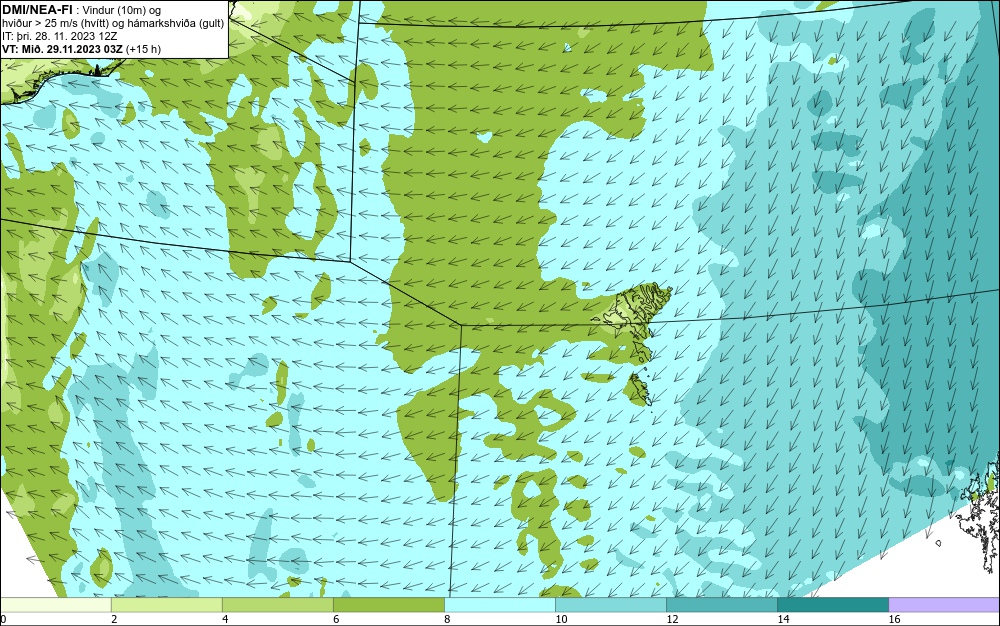The height and width of the screenshot is (626, 1000).
Task: Click the 6–8 m/s olive green legend swatch
Action: [389, 604]
